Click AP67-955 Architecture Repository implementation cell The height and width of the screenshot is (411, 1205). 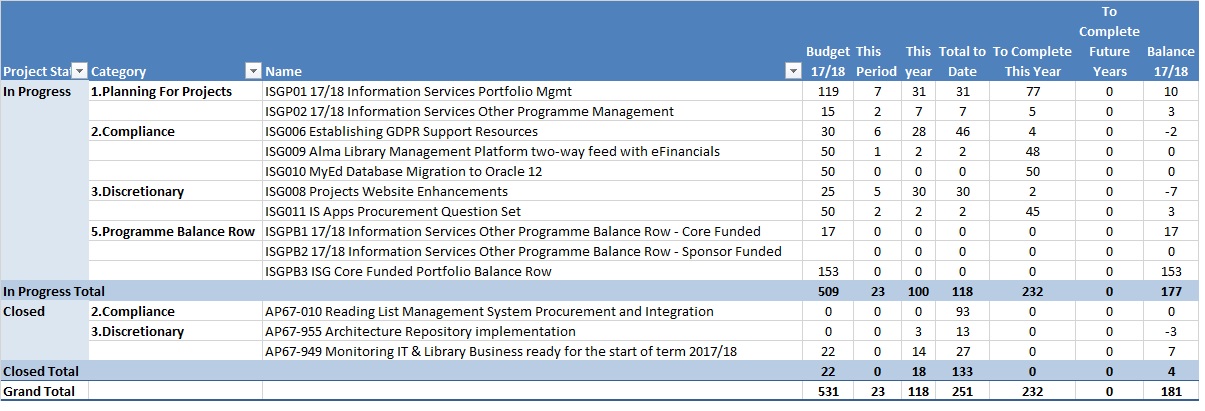click(420, 331)
